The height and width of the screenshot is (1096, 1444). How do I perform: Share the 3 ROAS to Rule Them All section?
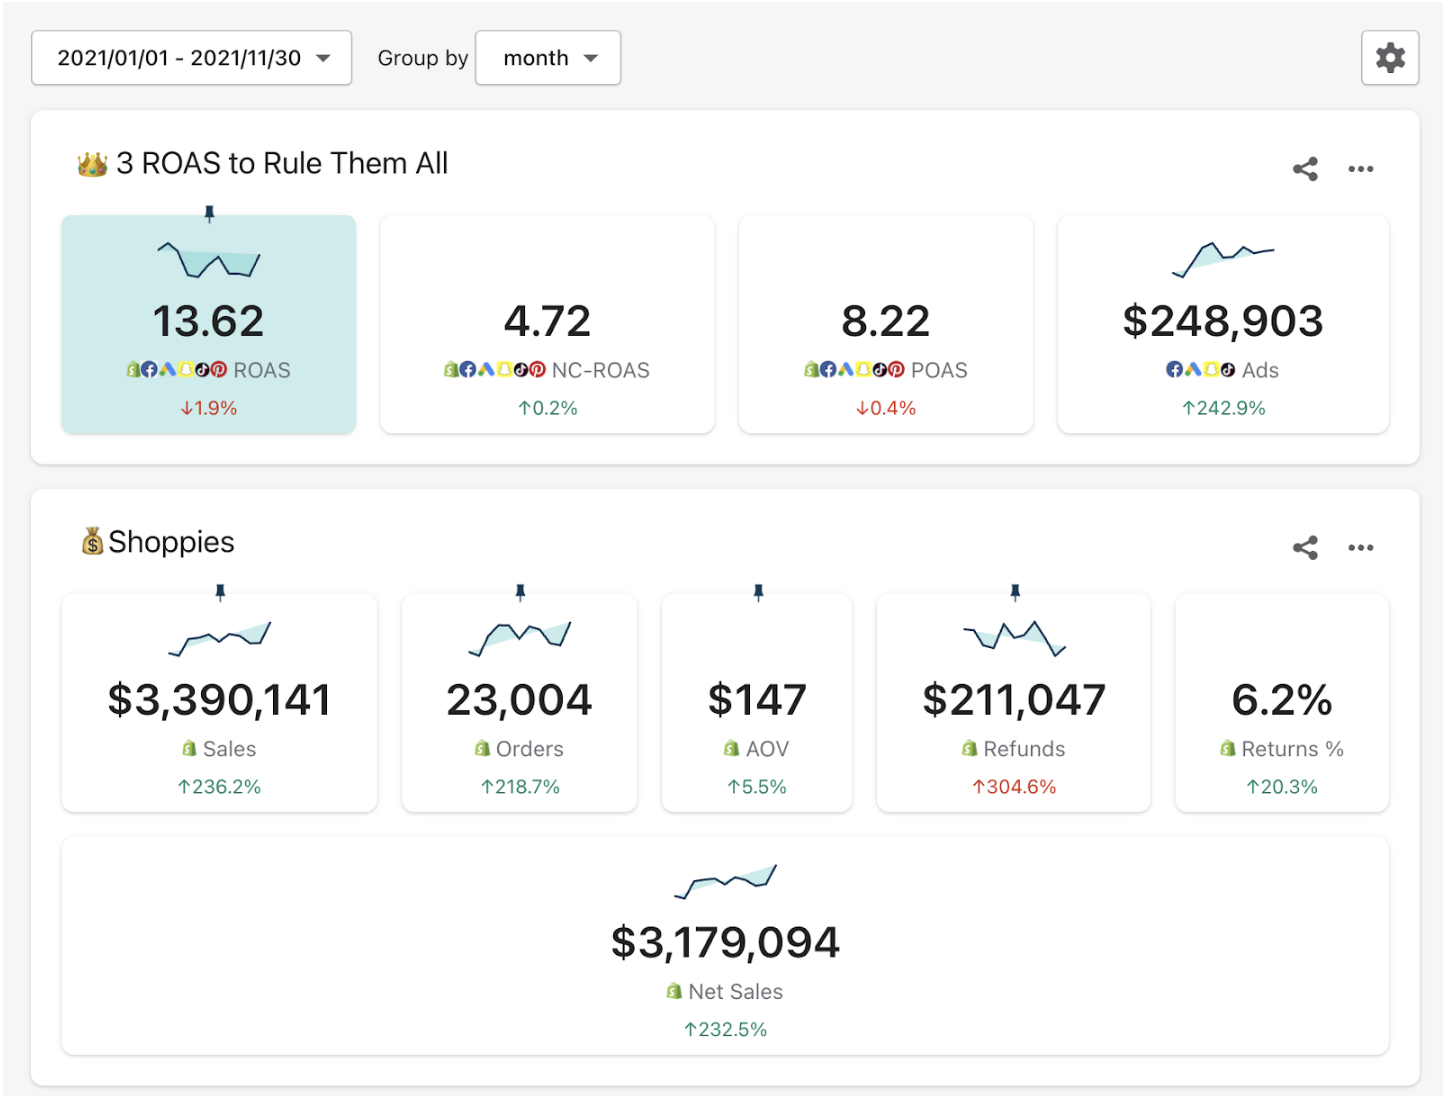coord(1305,169)
